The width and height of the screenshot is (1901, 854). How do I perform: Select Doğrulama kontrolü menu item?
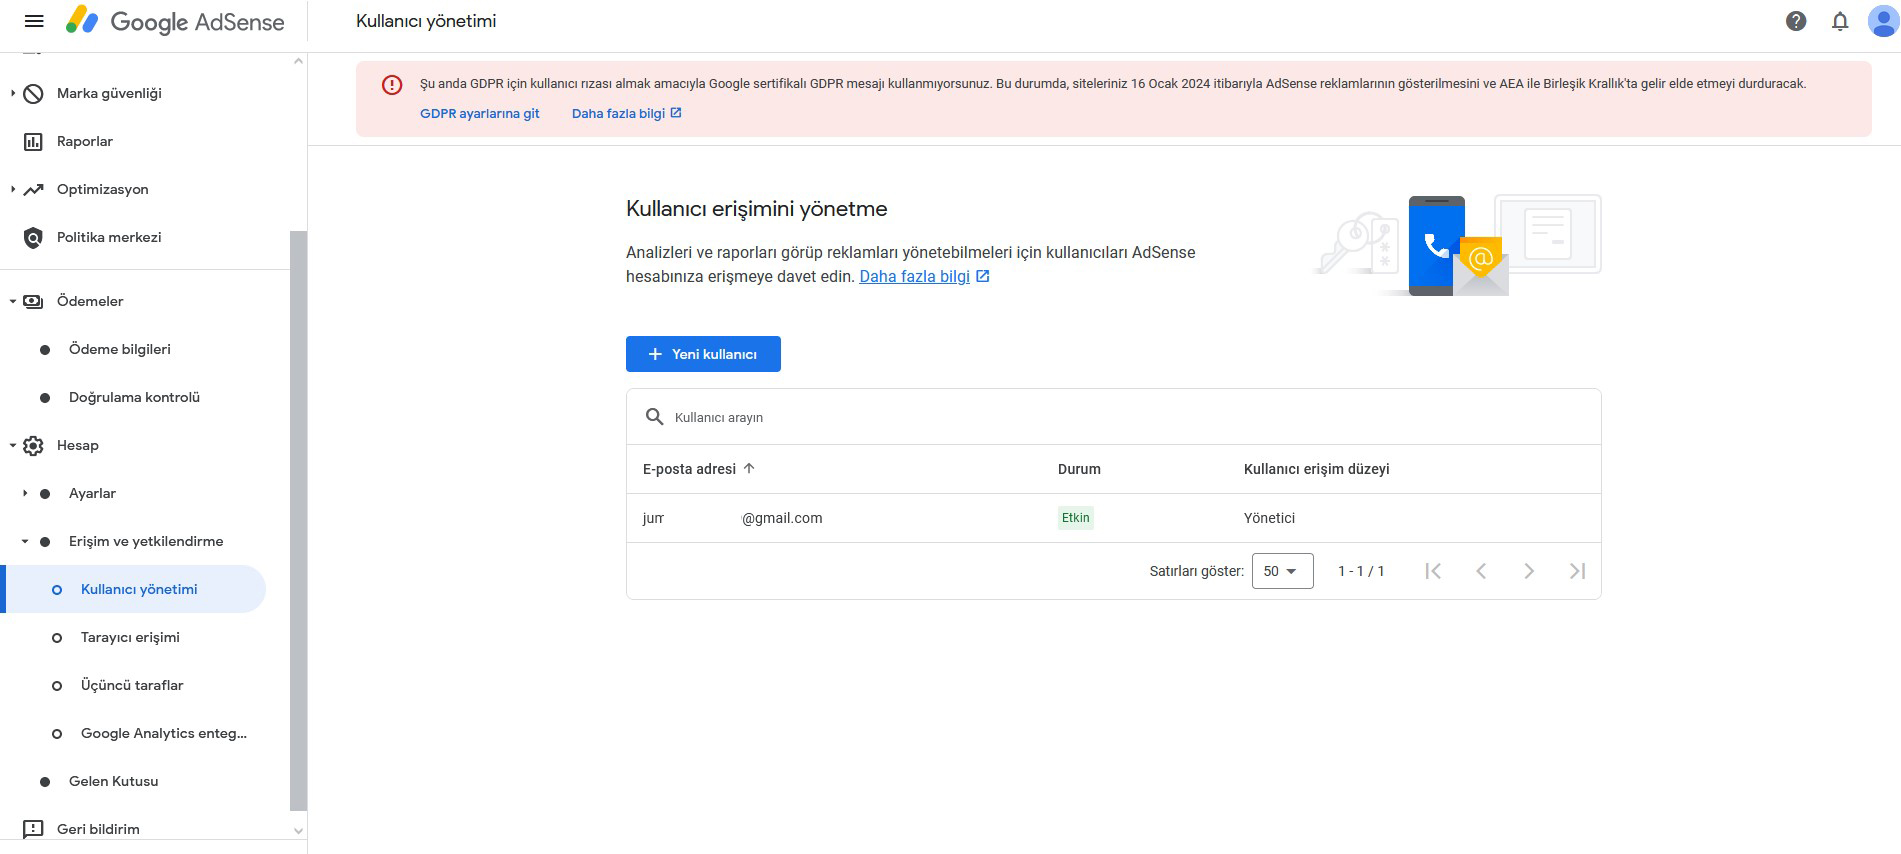[134, 397]
